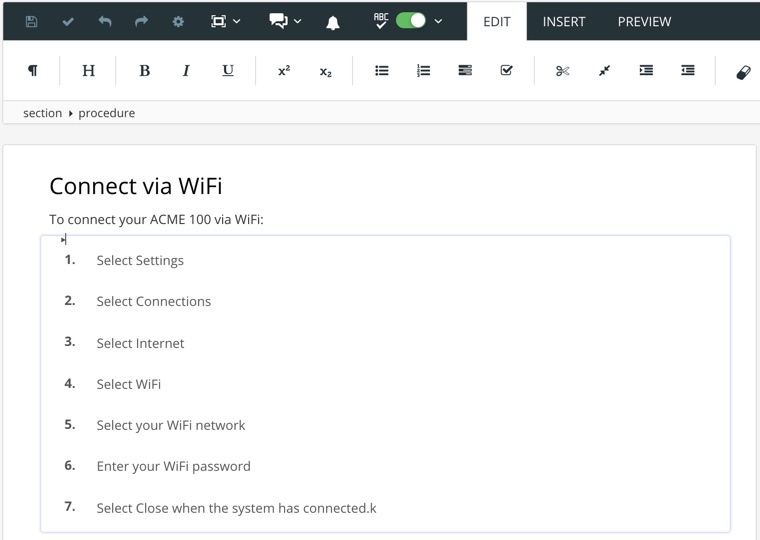Insert a numbered list

click(x=423, y=71)
